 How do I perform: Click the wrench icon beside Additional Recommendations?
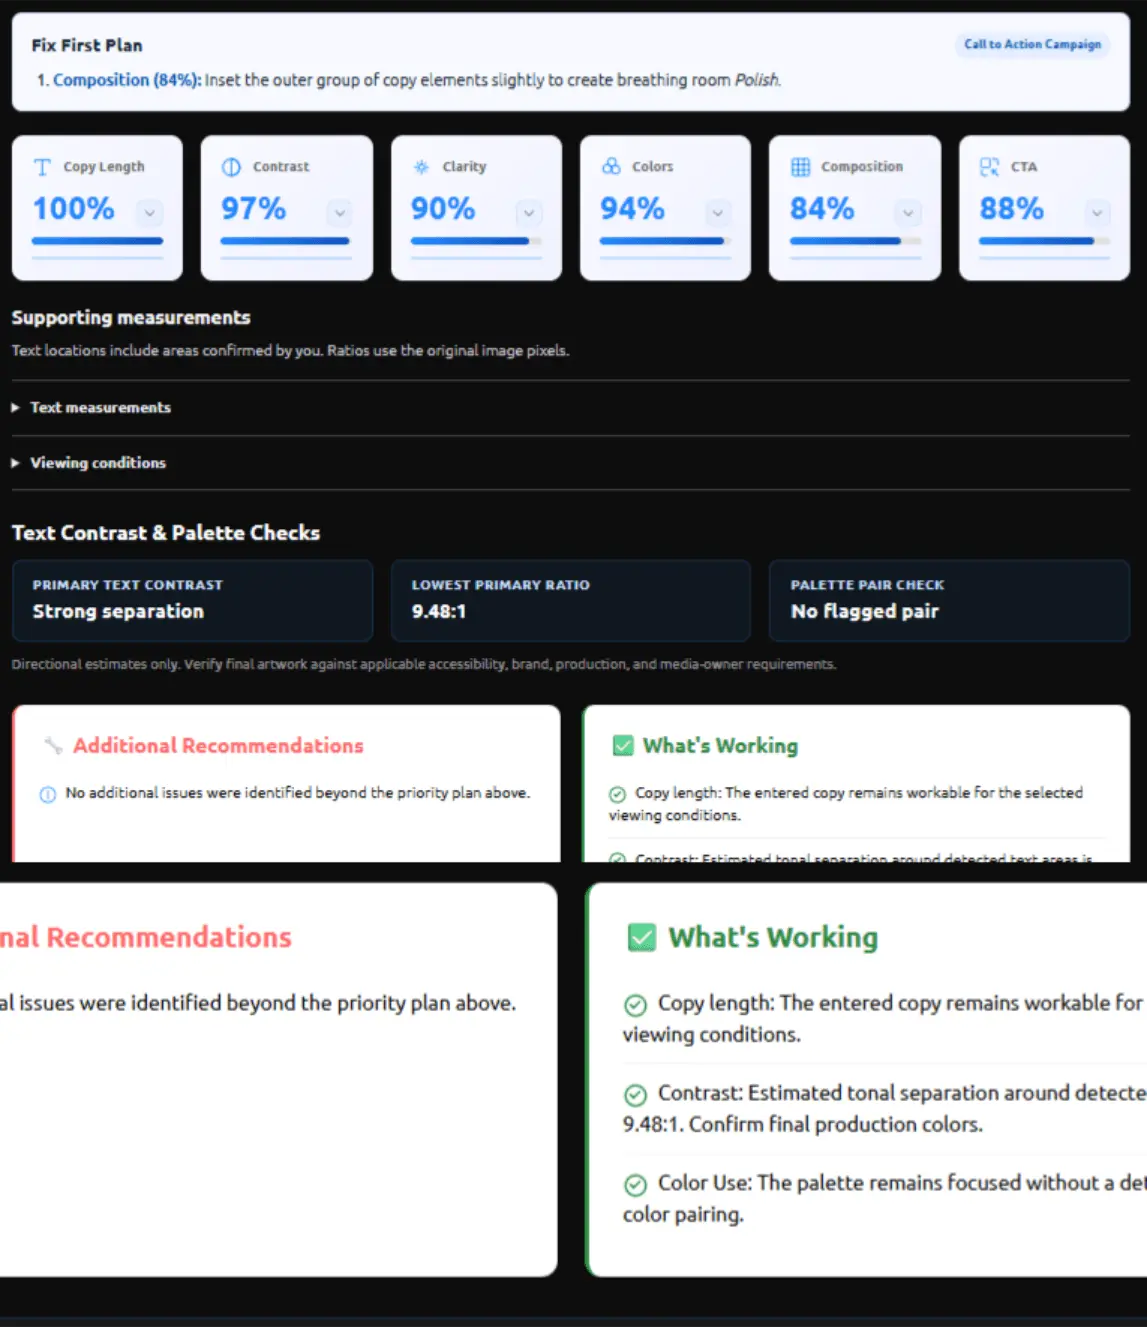point(53,746)
